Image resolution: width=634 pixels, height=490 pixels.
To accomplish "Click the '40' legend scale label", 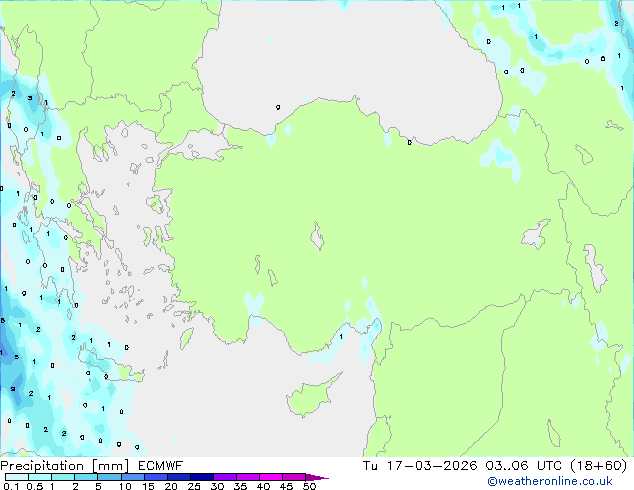I will [x=263, y=486].
